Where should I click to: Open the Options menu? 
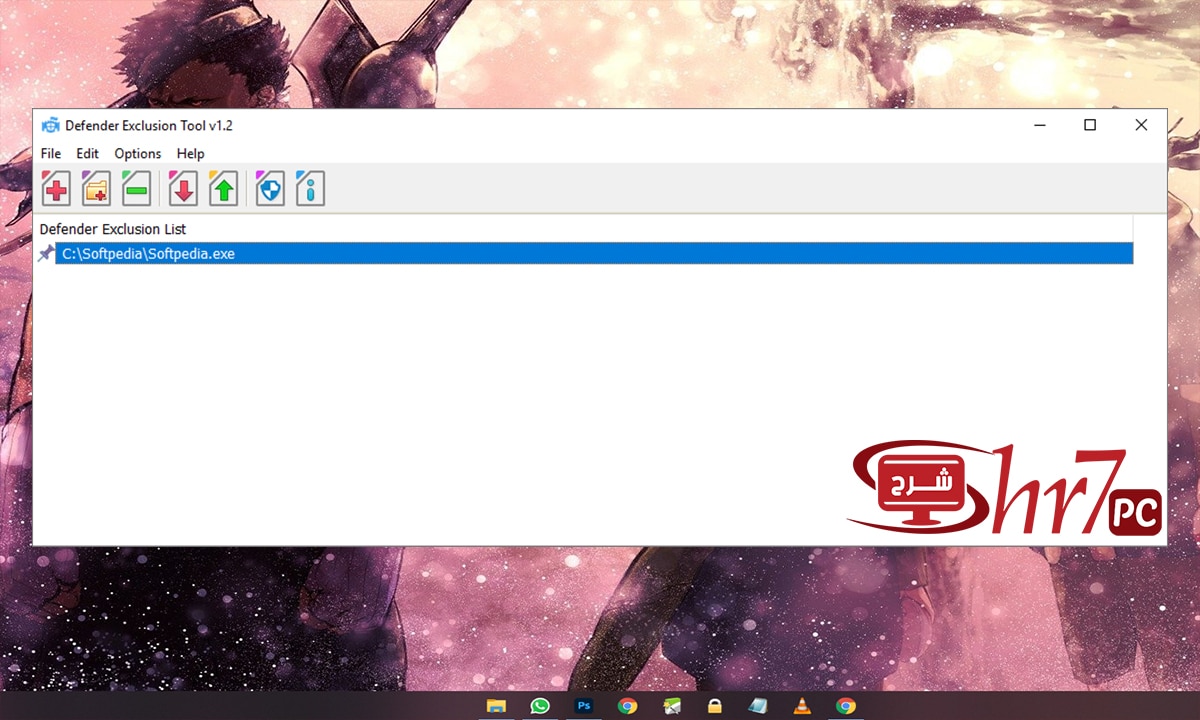pyautogui.click(x=137, y=154)
